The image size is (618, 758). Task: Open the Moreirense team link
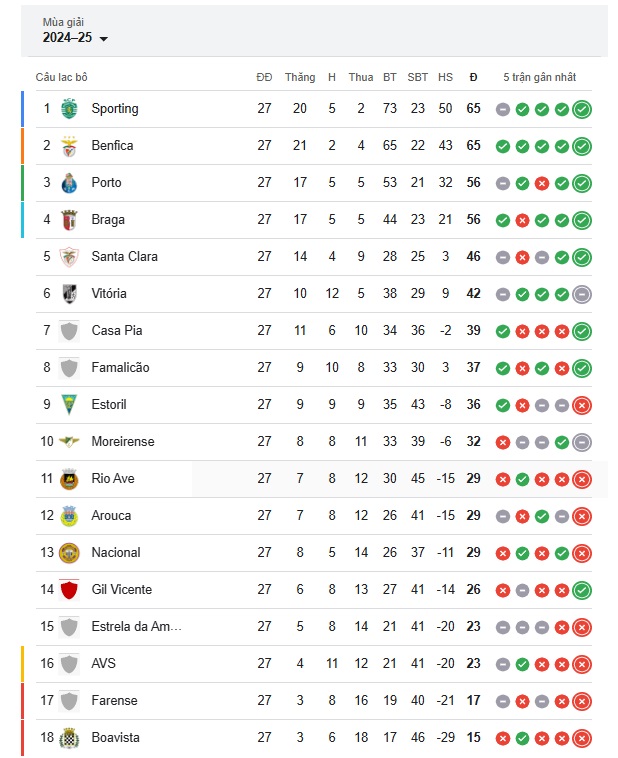coord(123,441)
